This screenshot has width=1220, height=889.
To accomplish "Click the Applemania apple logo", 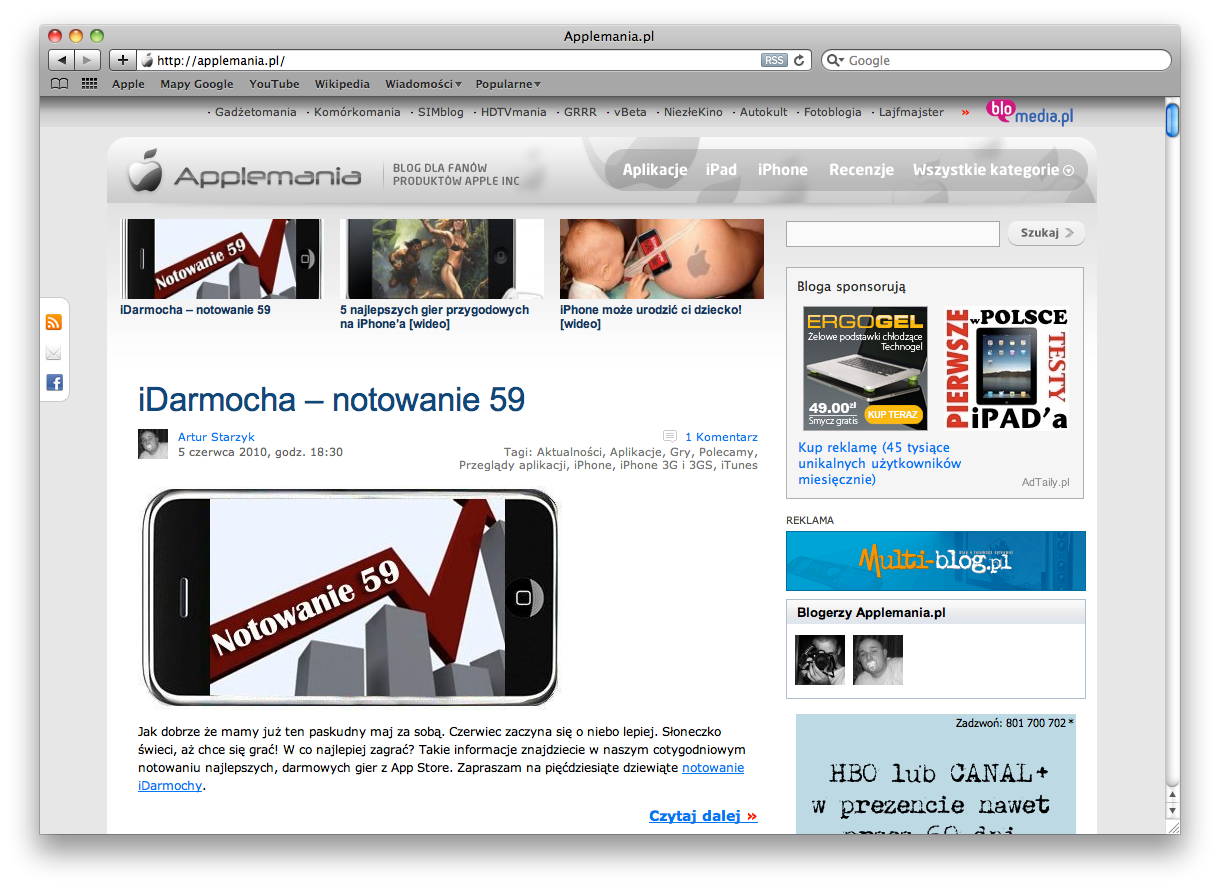I will coord(145,171).
